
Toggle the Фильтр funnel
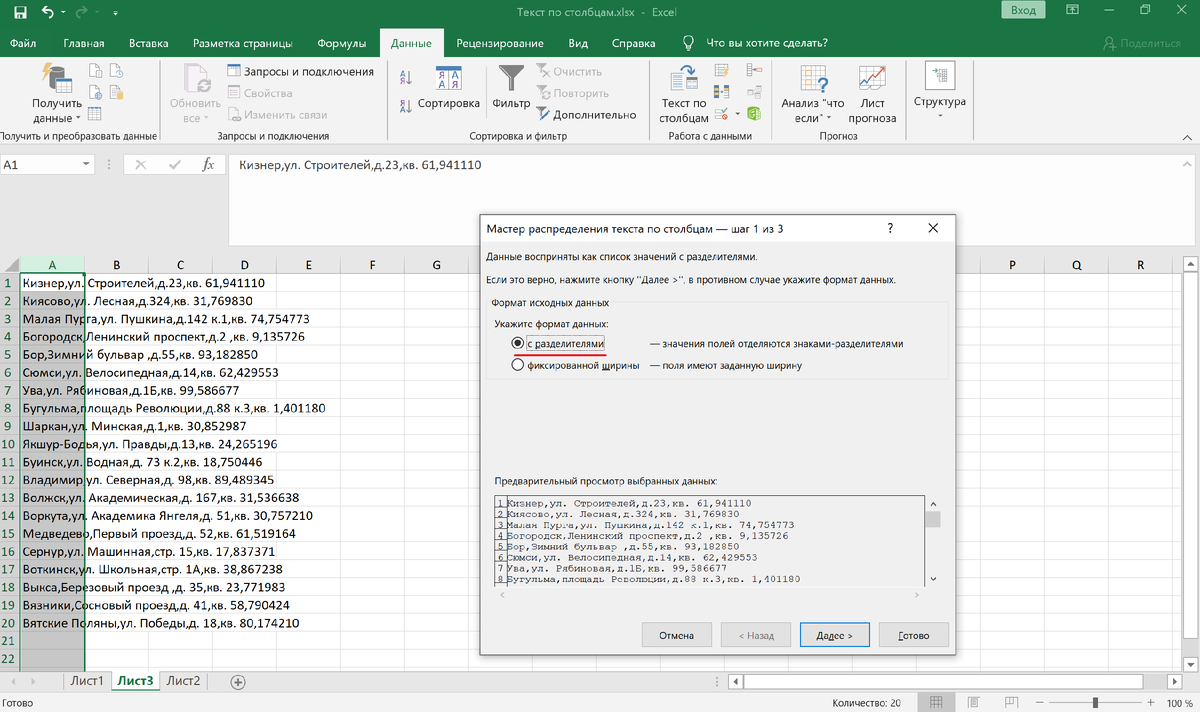click(511, 88)
